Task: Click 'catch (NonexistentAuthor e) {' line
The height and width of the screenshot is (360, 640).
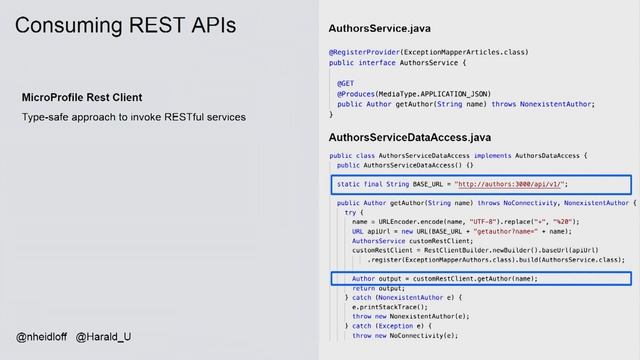Action: [403, 298]
